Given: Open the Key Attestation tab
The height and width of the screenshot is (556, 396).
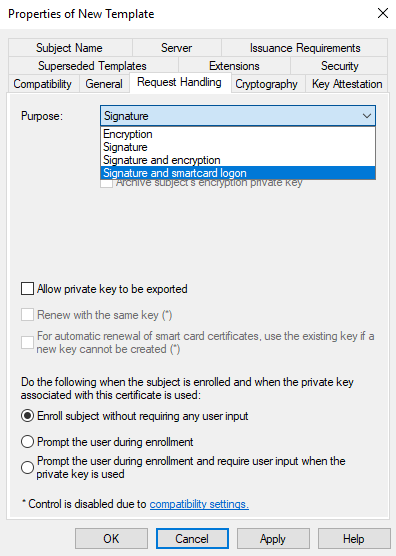Looking at the screenshot, I should (347, 84).
